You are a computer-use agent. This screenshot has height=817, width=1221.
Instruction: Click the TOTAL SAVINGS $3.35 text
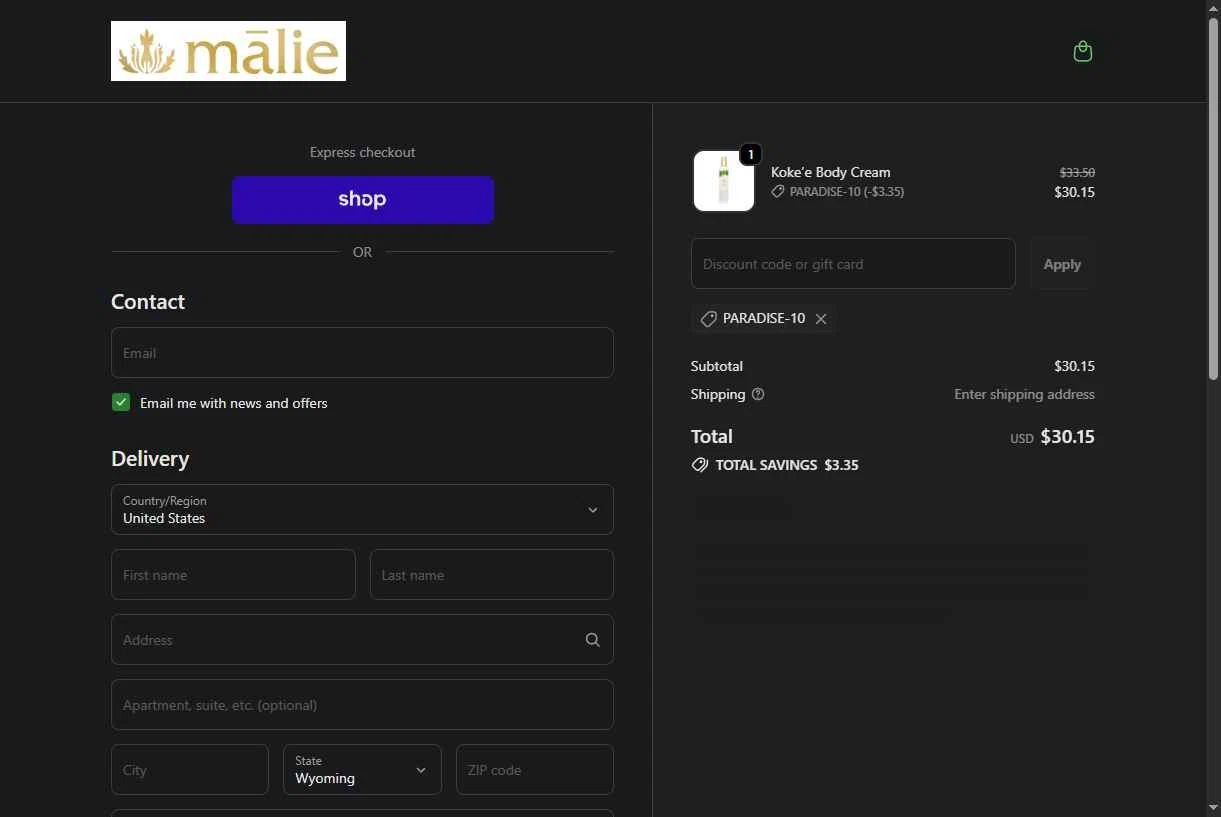tap(787, 465)
